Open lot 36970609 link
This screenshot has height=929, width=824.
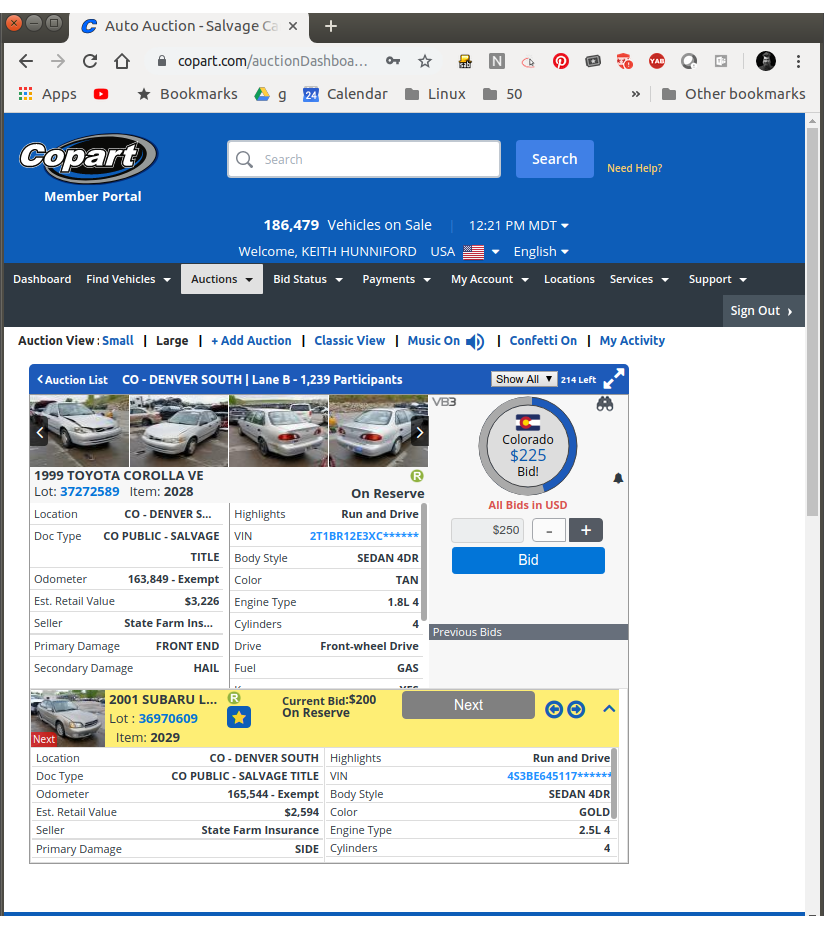[x=168, y=719]
